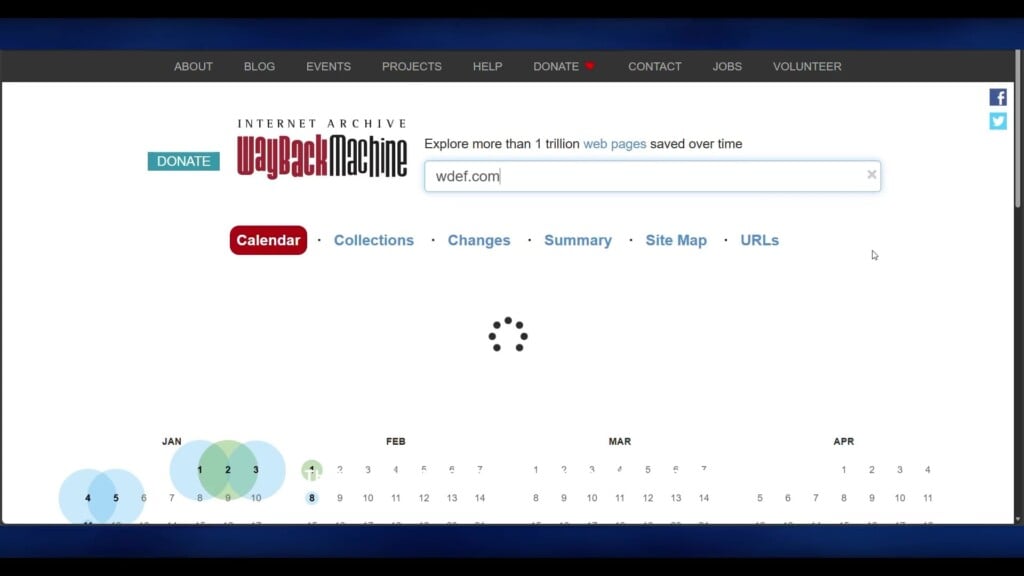Clear the search field using the X icon

pyautogui.click(x=871, y=174)
